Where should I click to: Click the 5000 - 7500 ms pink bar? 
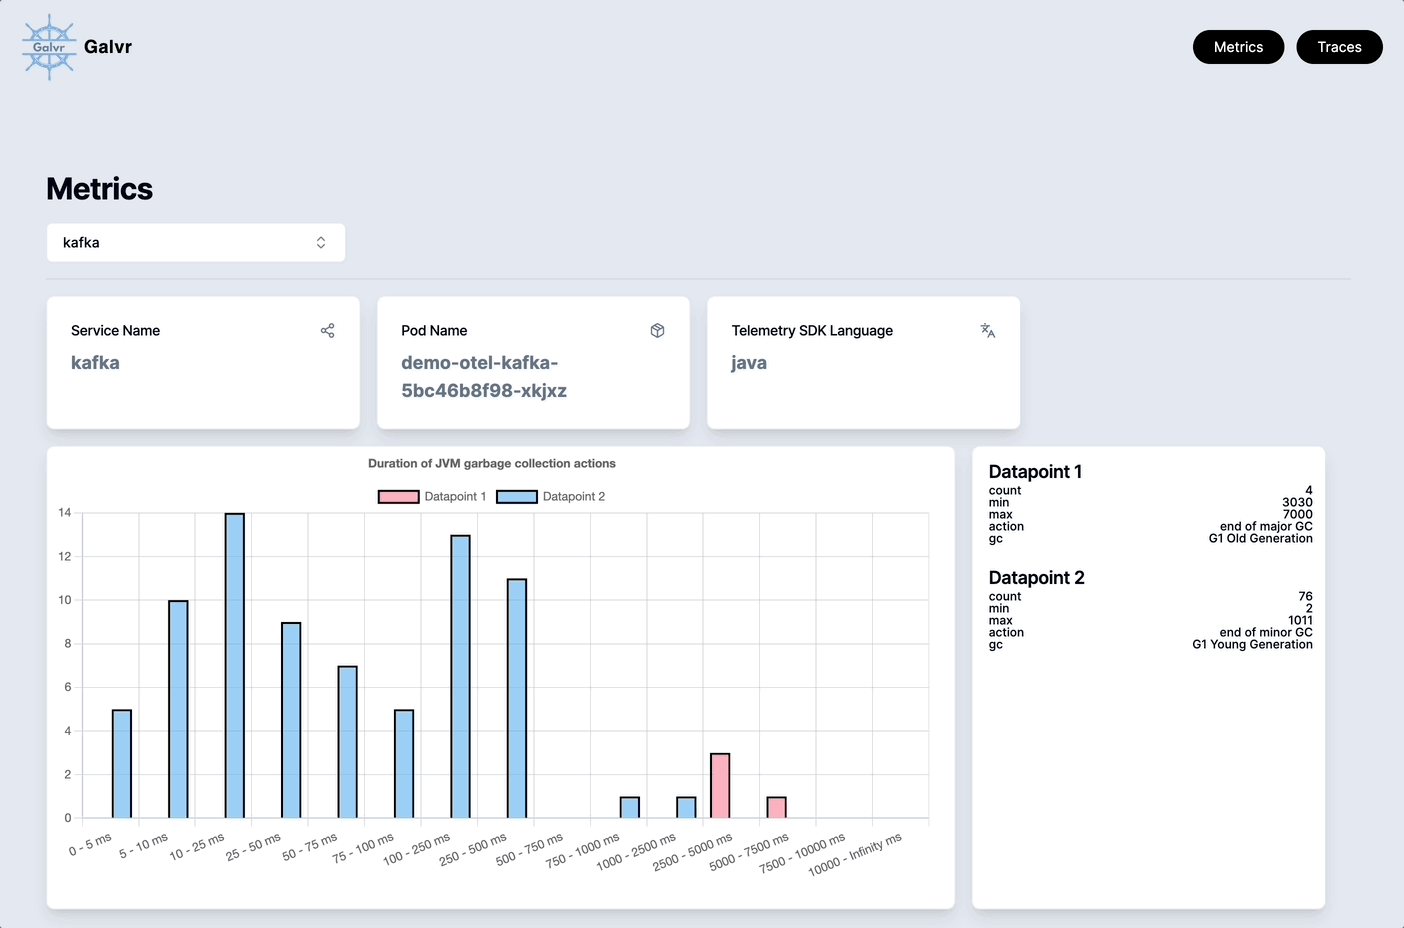(776, 808)
